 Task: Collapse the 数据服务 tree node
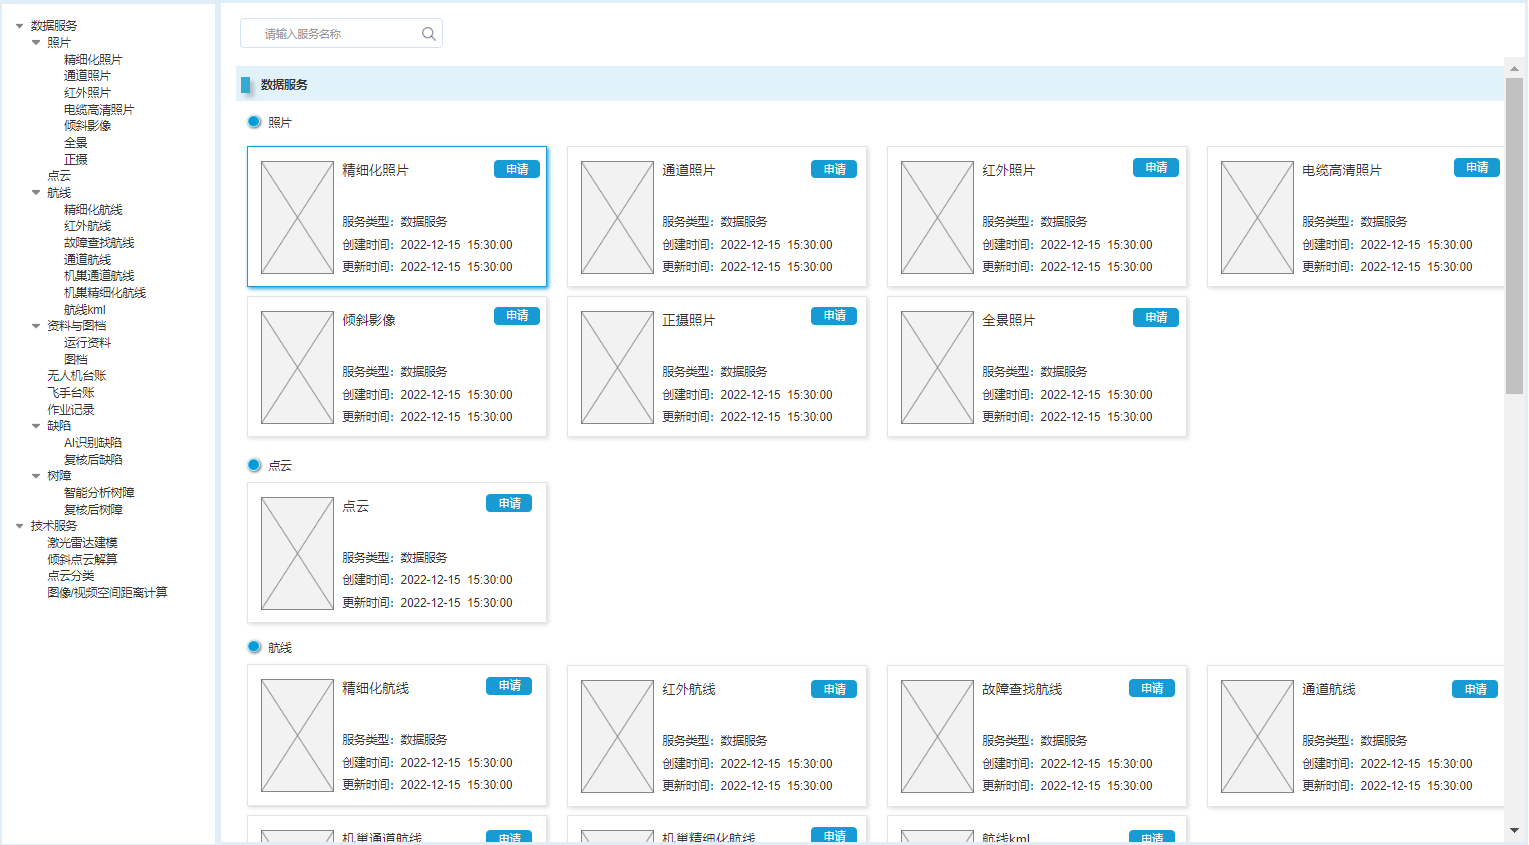(19, 26)
